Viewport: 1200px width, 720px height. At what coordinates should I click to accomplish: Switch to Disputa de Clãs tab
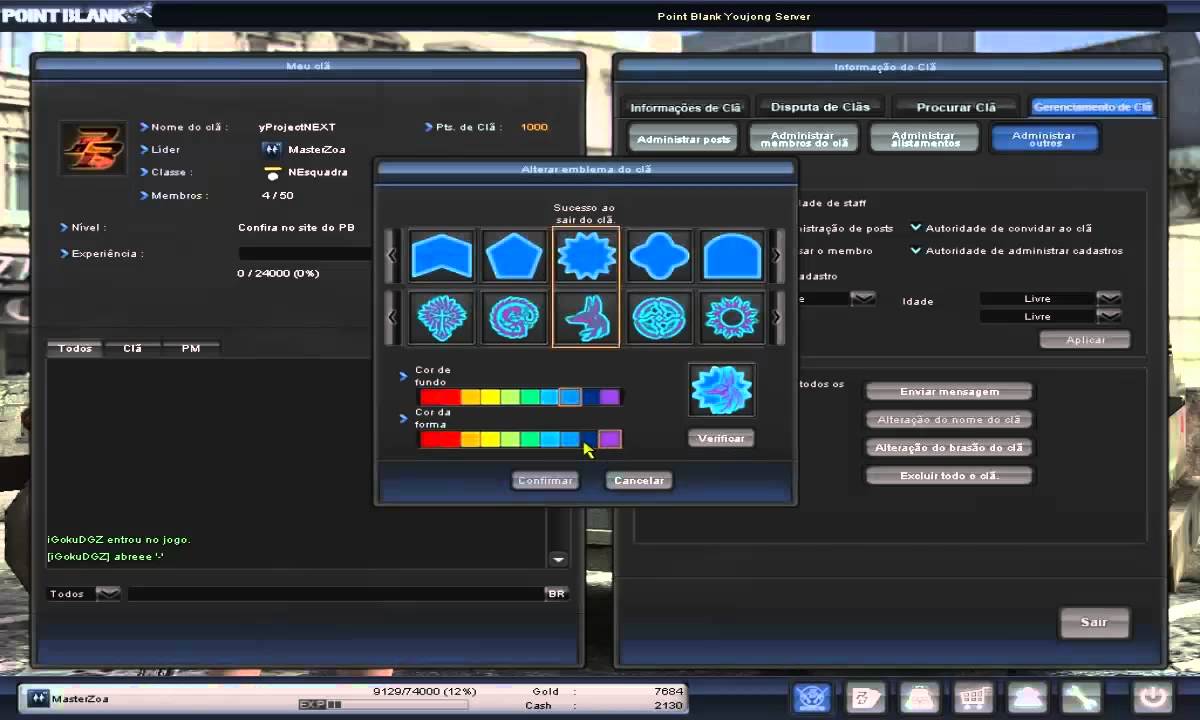pyautogui.click(x=820, y=106)
